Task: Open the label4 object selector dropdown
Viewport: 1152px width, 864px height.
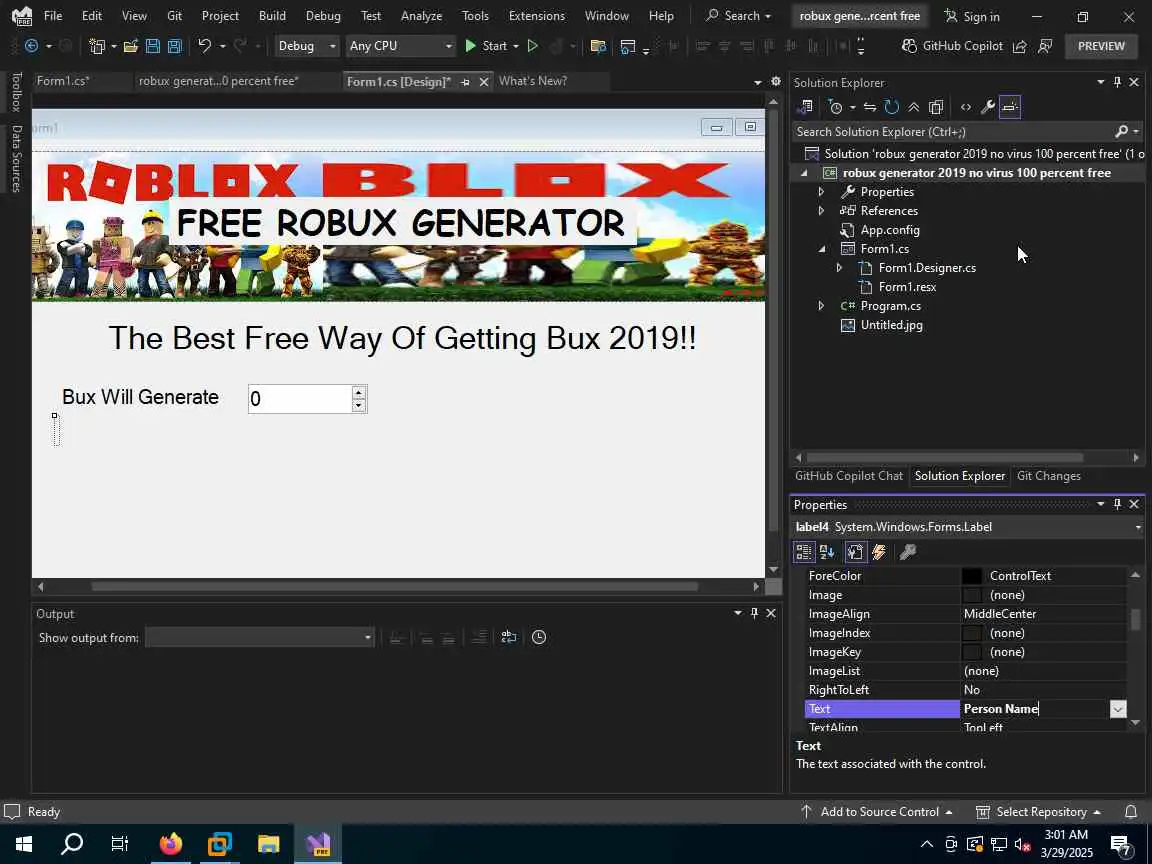Action: pyautogui.click(x=1137, y=527)
